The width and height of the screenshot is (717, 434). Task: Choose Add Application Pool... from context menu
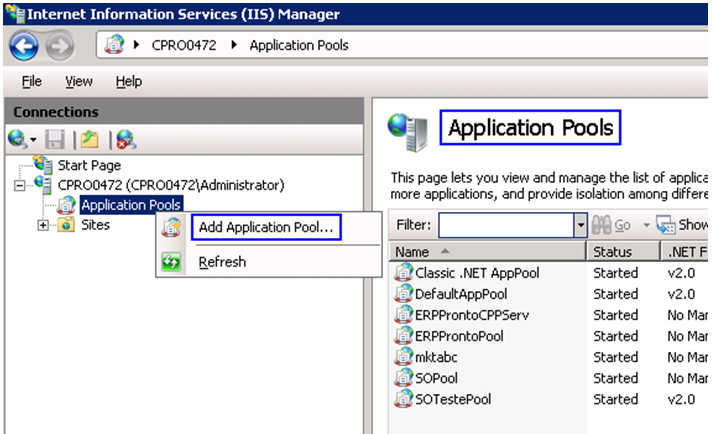click(x=266, y=227)
